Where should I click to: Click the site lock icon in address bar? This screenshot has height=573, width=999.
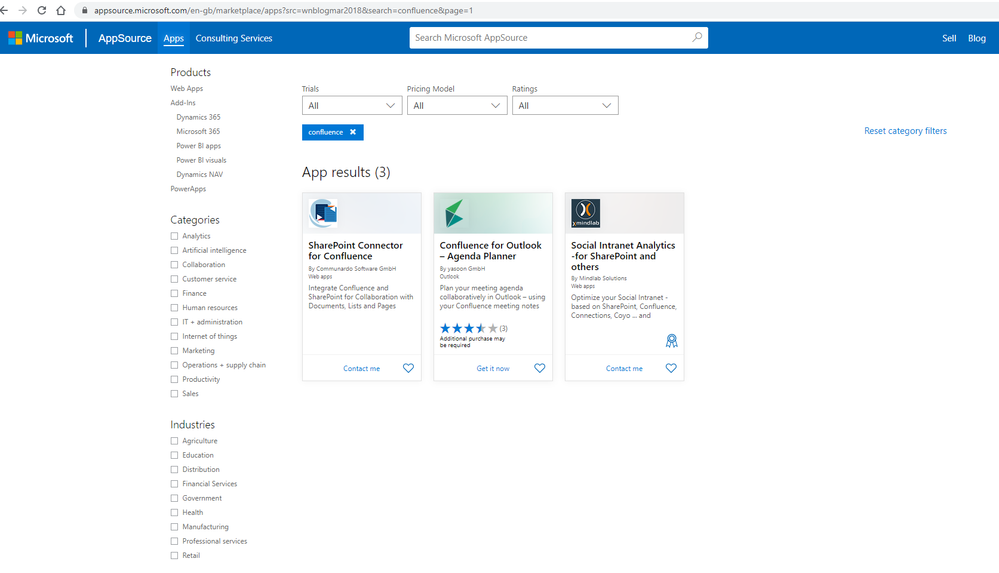point(85,11)
